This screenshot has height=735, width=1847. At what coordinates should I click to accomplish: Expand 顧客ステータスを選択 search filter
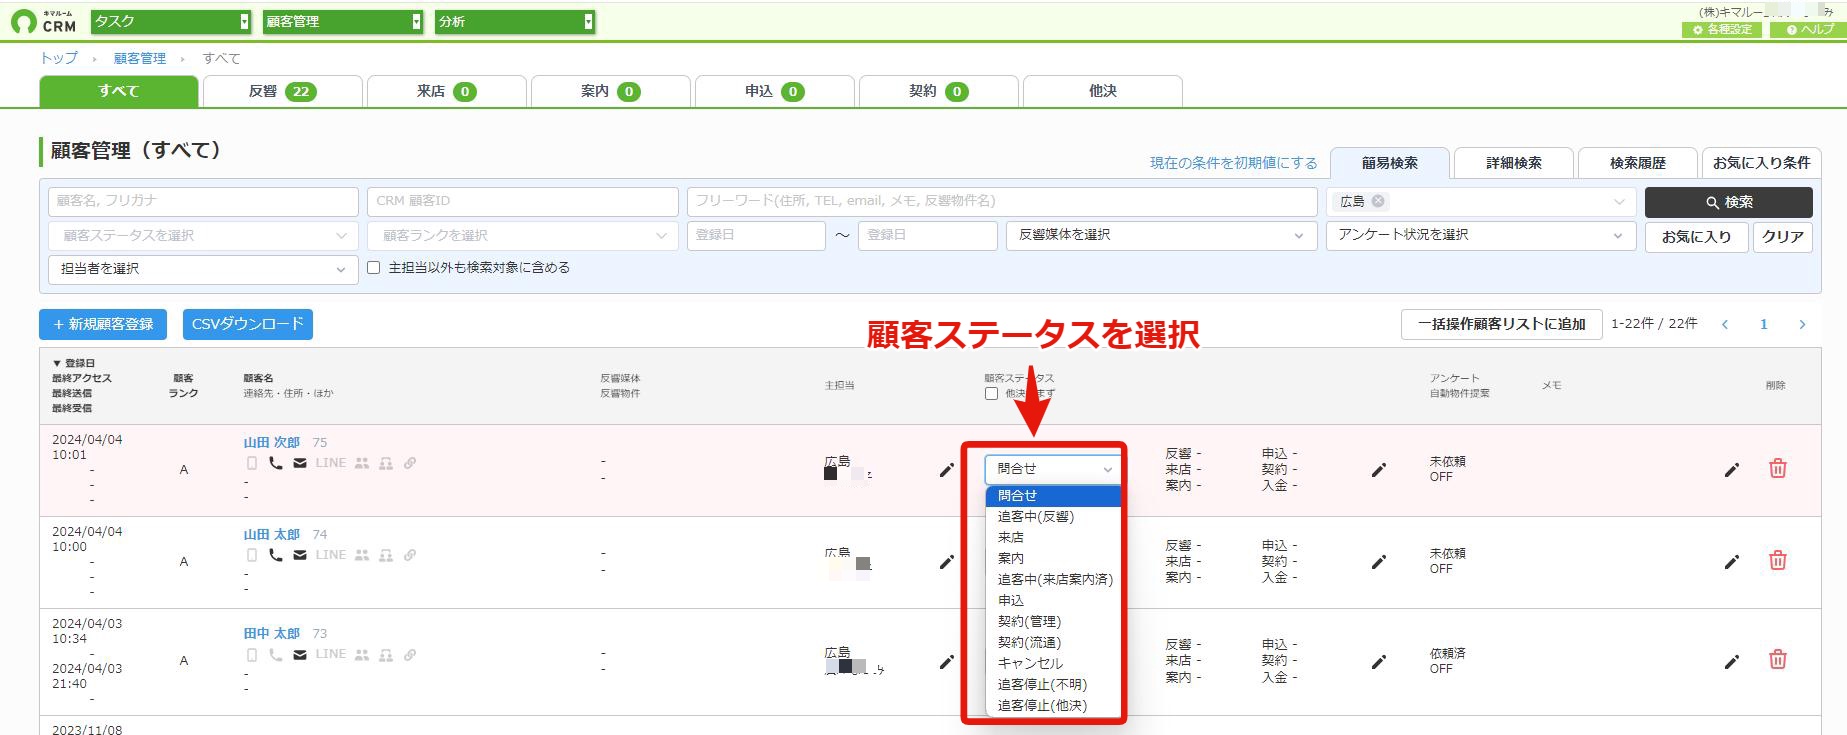tap(203, 235)
